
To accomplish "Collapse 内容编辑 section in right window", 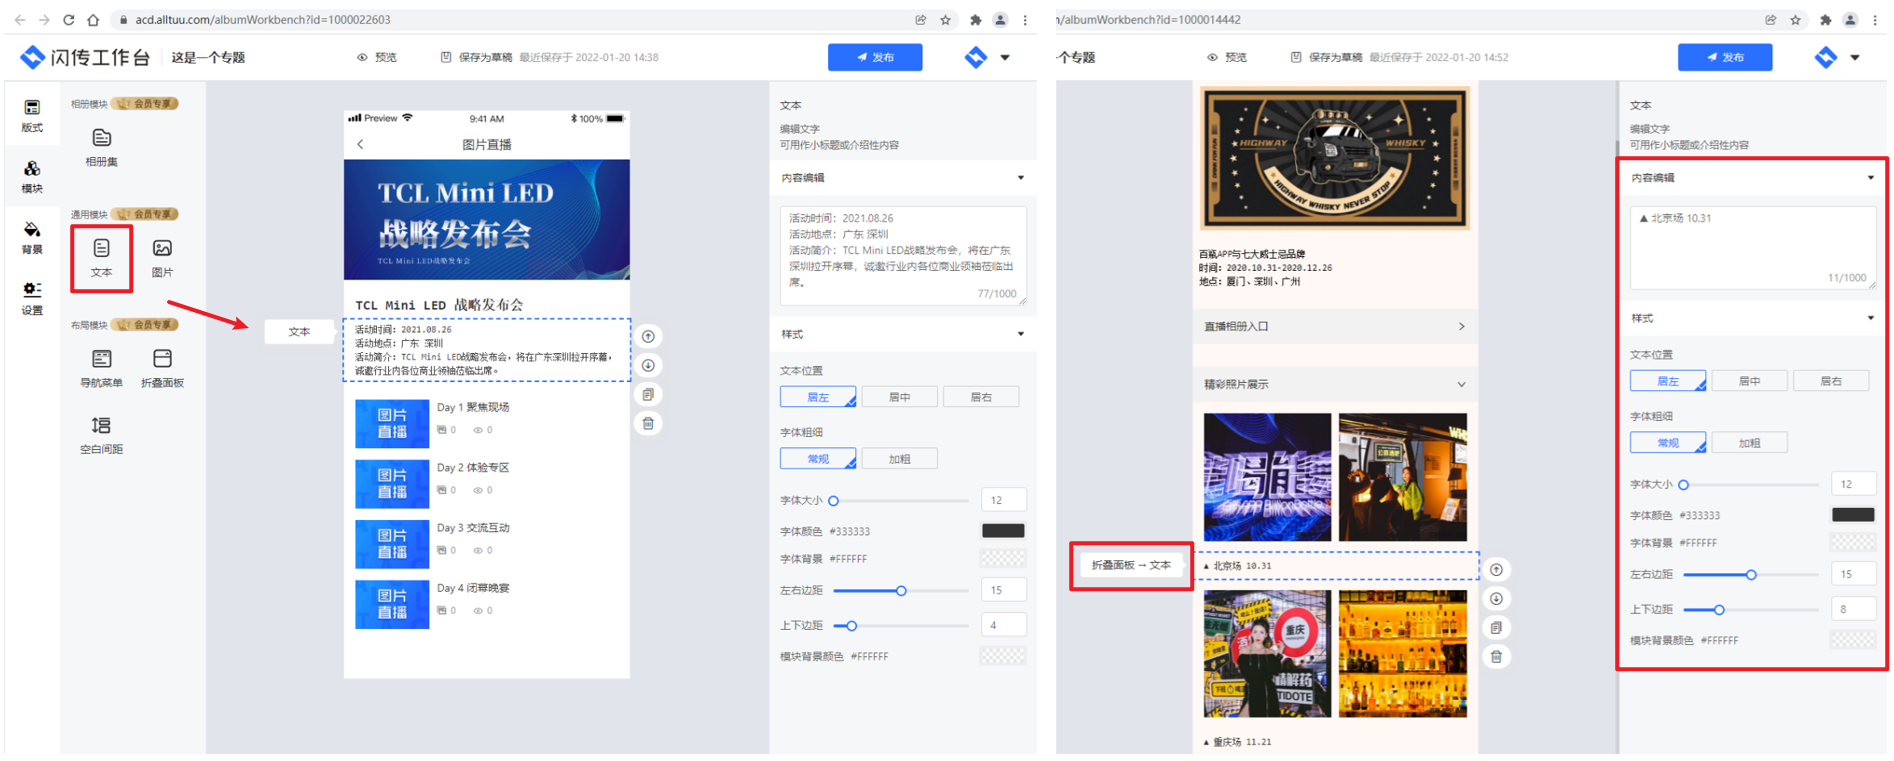I will (1870, 178).
